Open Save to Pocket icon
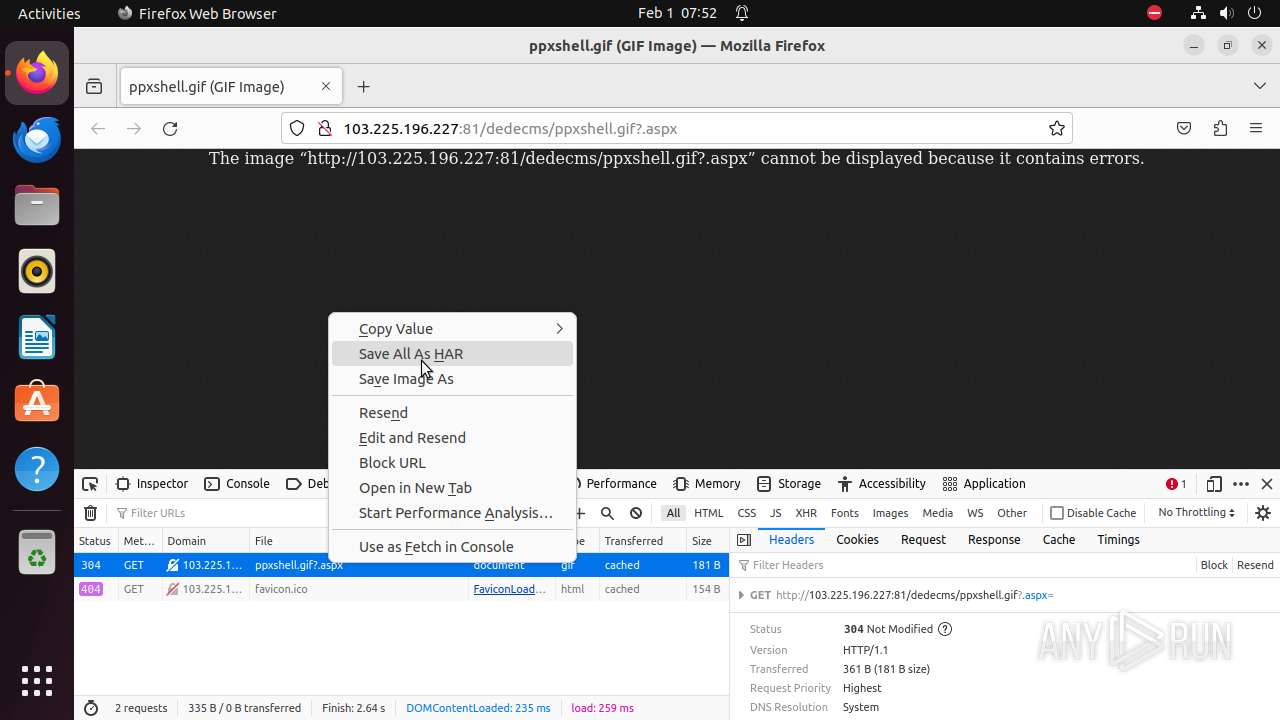 click(1184, 128)
